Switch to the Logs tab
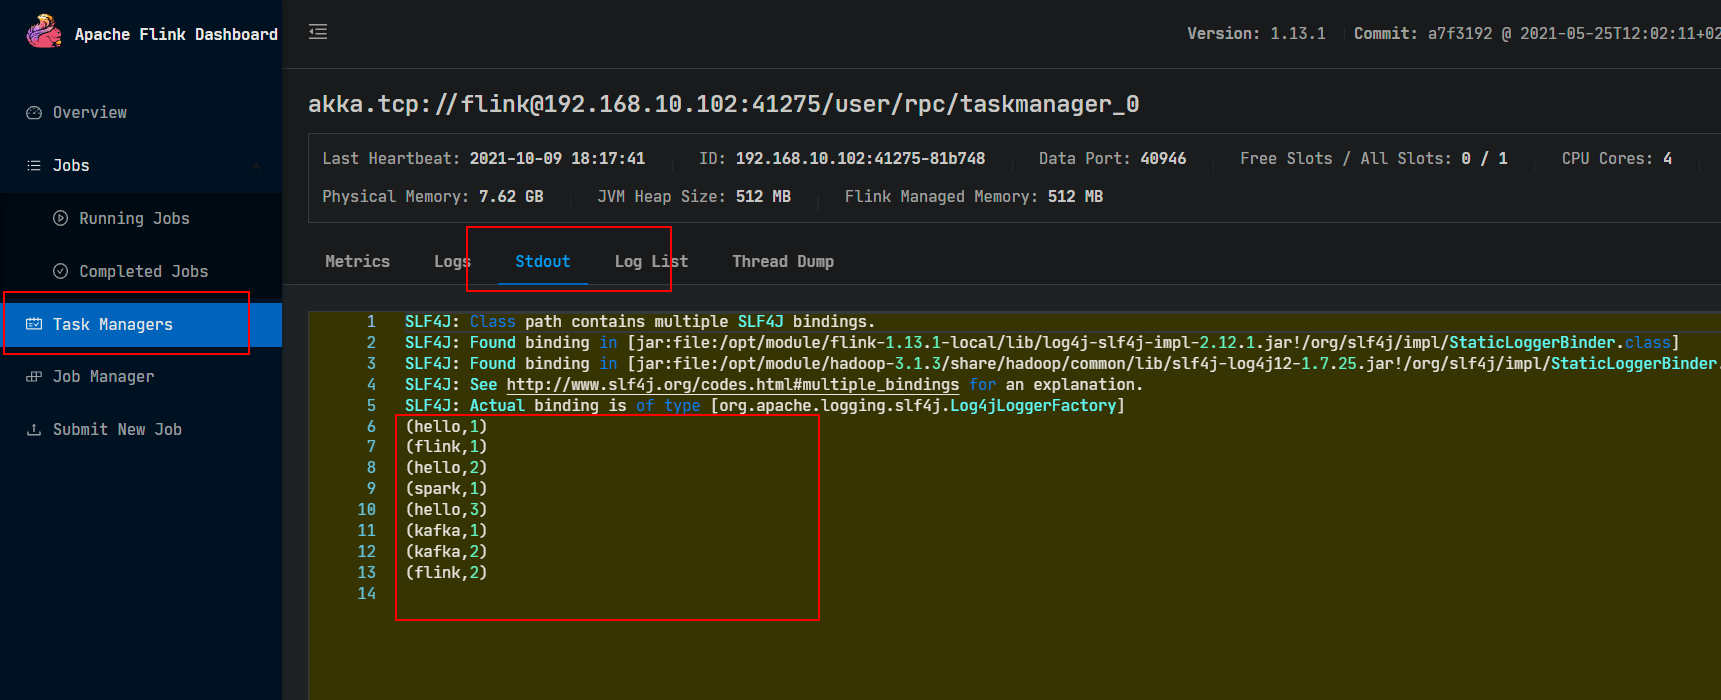Screen dimensions: 1721x700 (452, 261)
